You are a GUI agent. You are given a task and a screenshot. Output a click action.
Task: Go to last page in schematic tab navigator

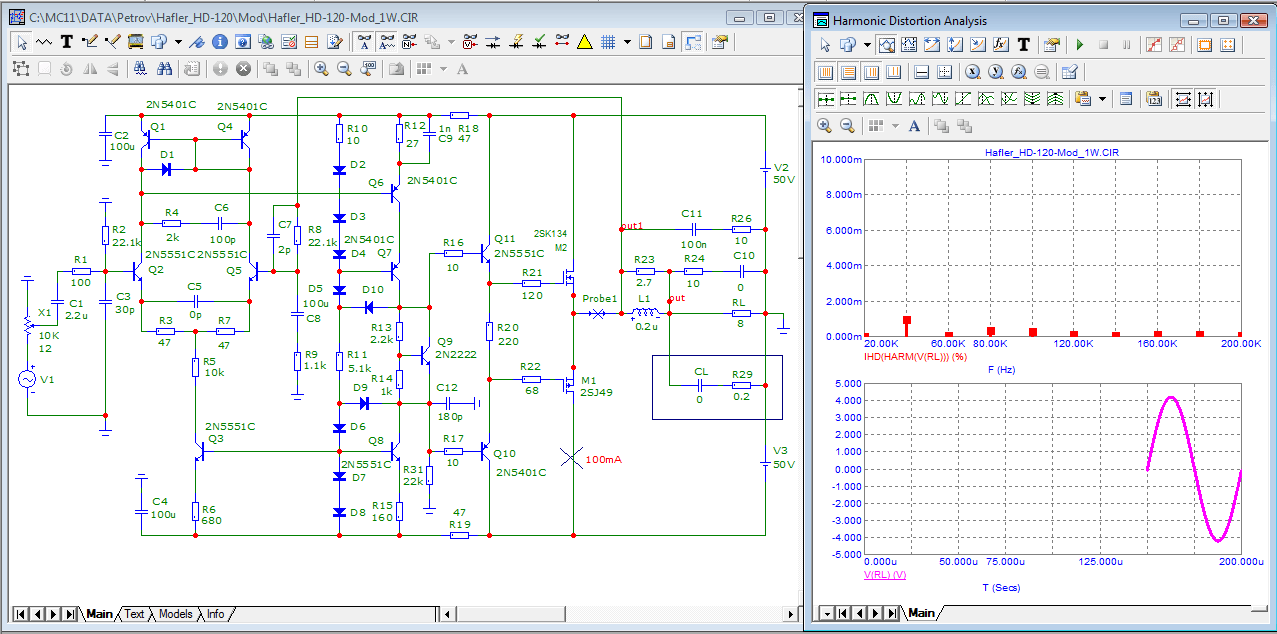click(x=70, y=614)
